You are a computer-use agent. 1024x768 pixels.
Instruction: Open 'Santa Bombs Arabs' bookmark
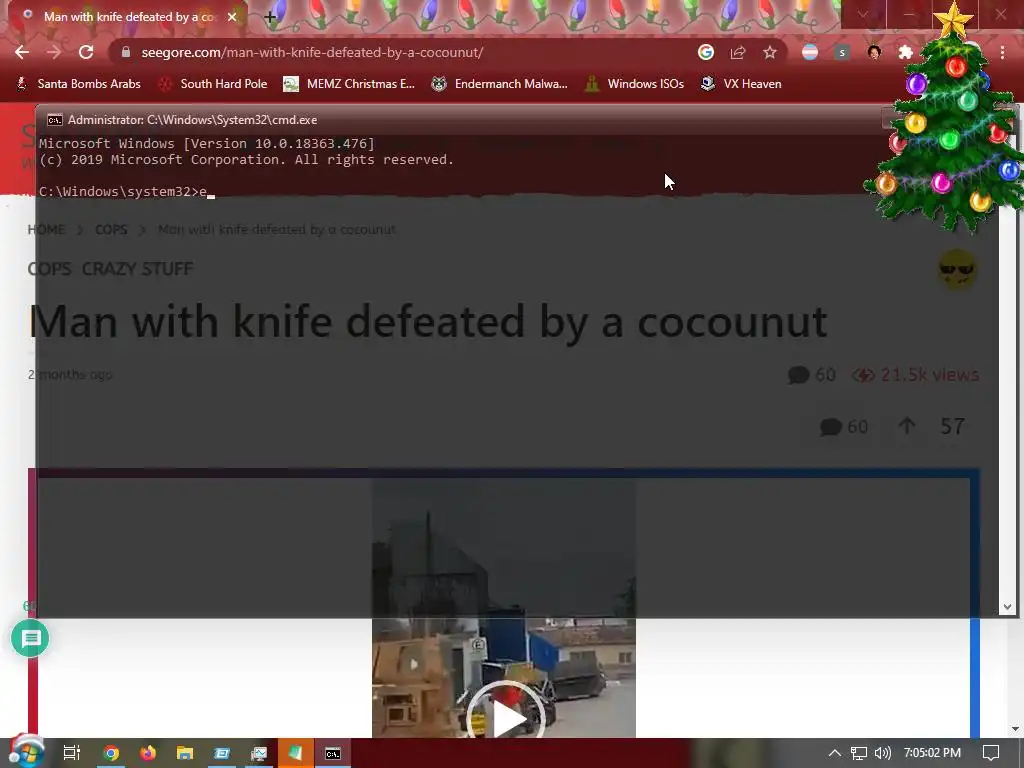click(78, 84)
